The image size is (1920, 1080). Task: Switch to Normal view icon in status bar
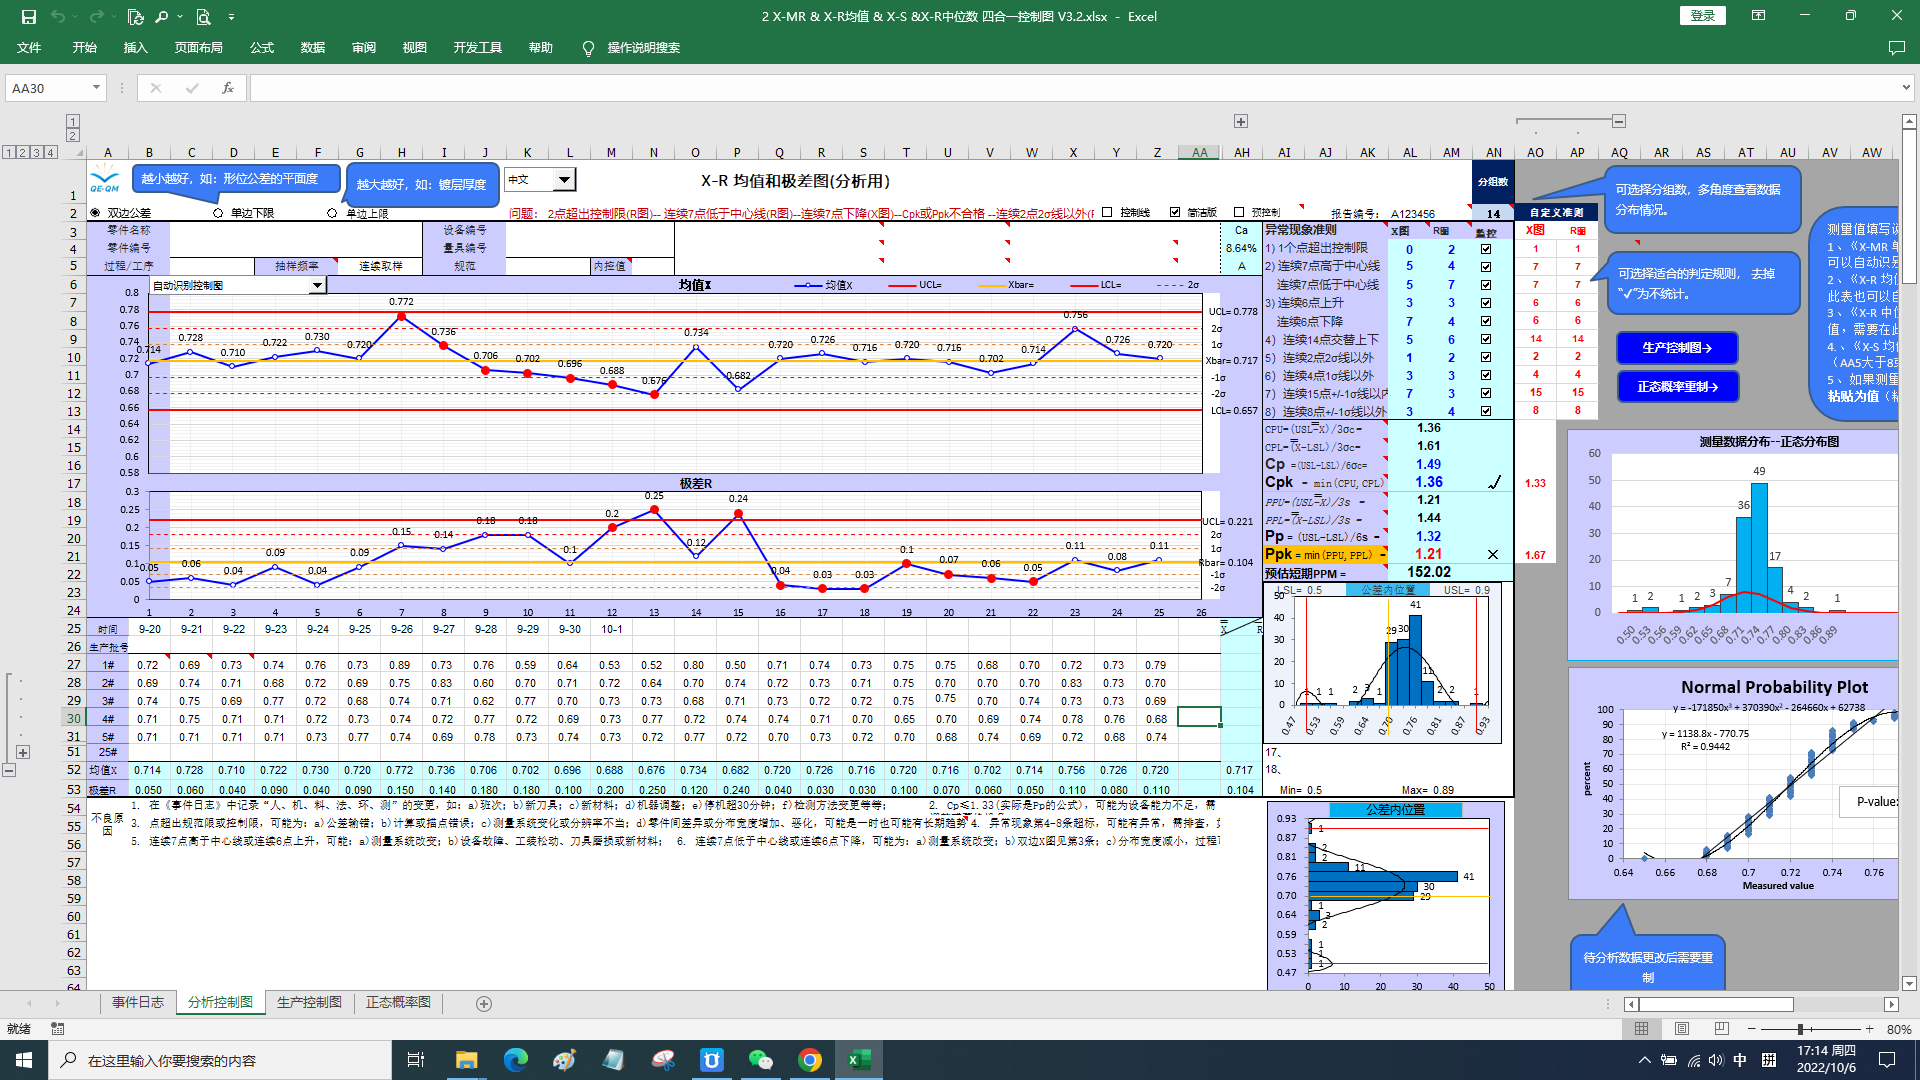[x=1642, y=1028]
